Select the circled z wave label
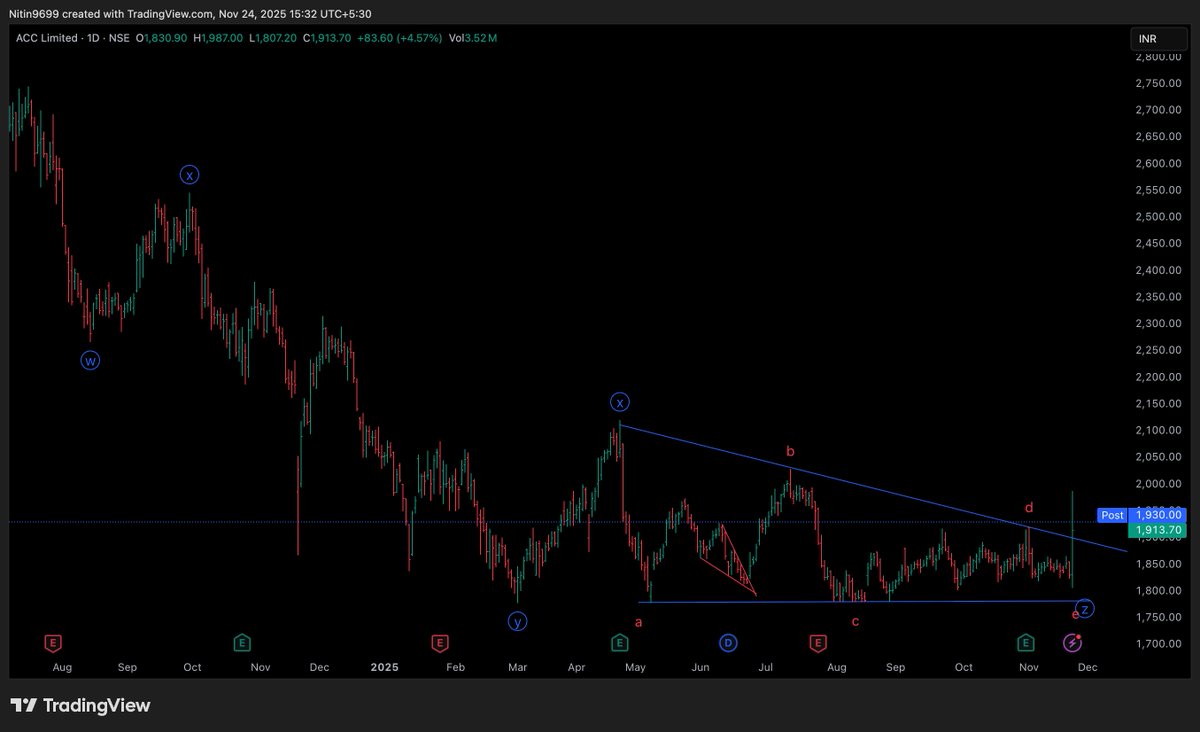Viewport: 1200px width, 732px height. pyautogui.click(x=1086, y=608)
